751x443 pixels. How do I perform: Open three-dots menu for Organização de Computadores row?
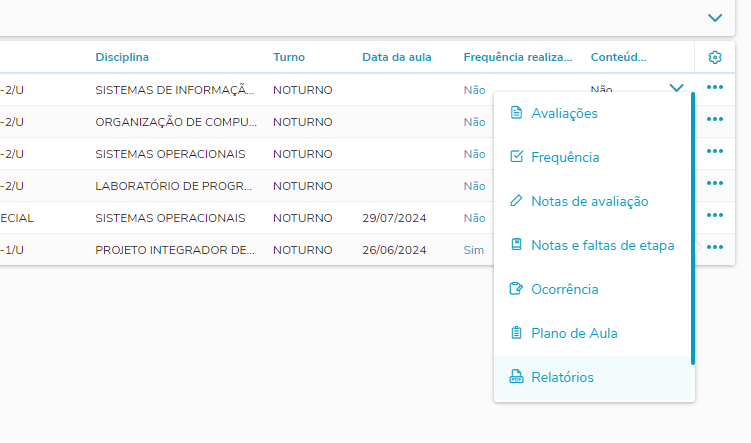(x=714, y=120)
